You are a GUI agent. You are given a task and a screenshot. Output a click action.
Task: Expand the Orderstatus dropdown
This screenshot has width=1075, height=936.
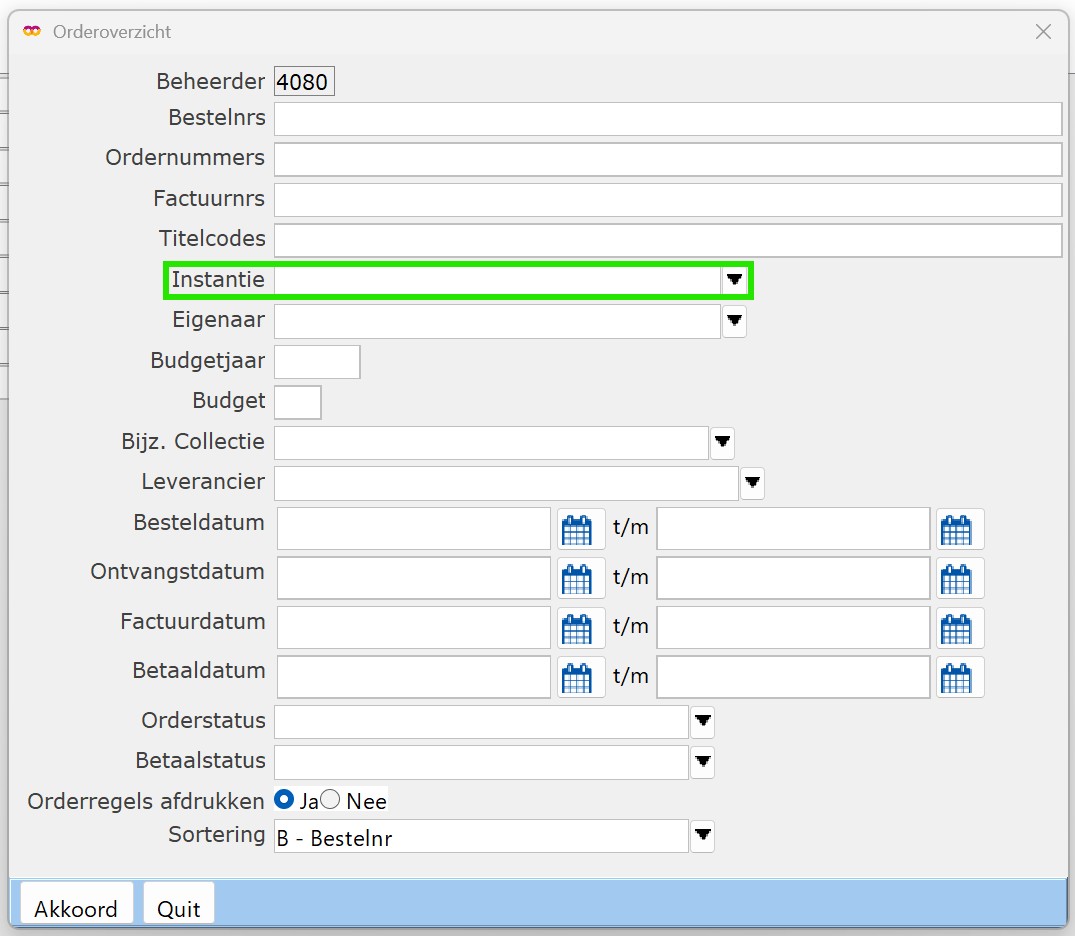[x=703, y=721]
